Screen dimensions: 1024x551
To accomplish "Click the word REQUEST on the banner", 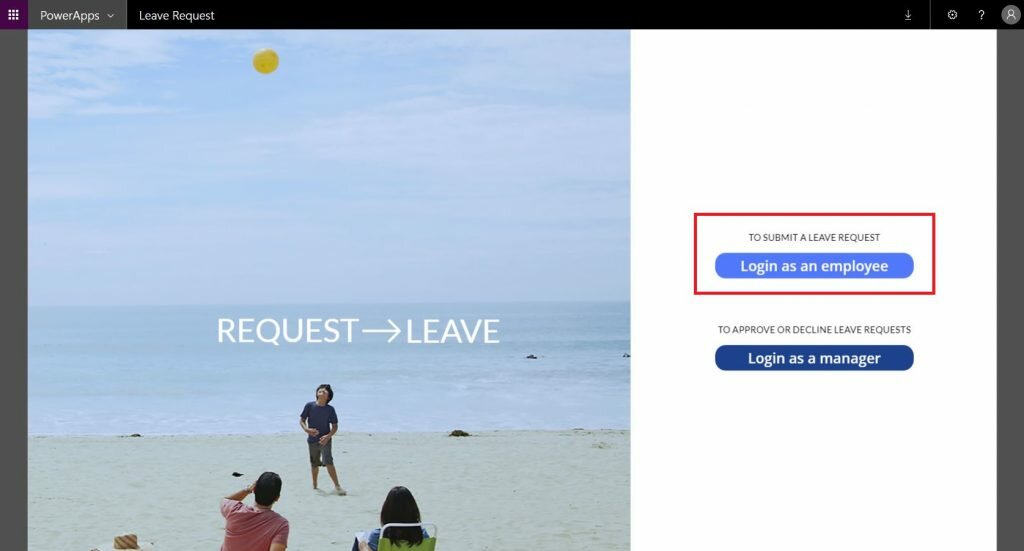I will coord(287,330).
